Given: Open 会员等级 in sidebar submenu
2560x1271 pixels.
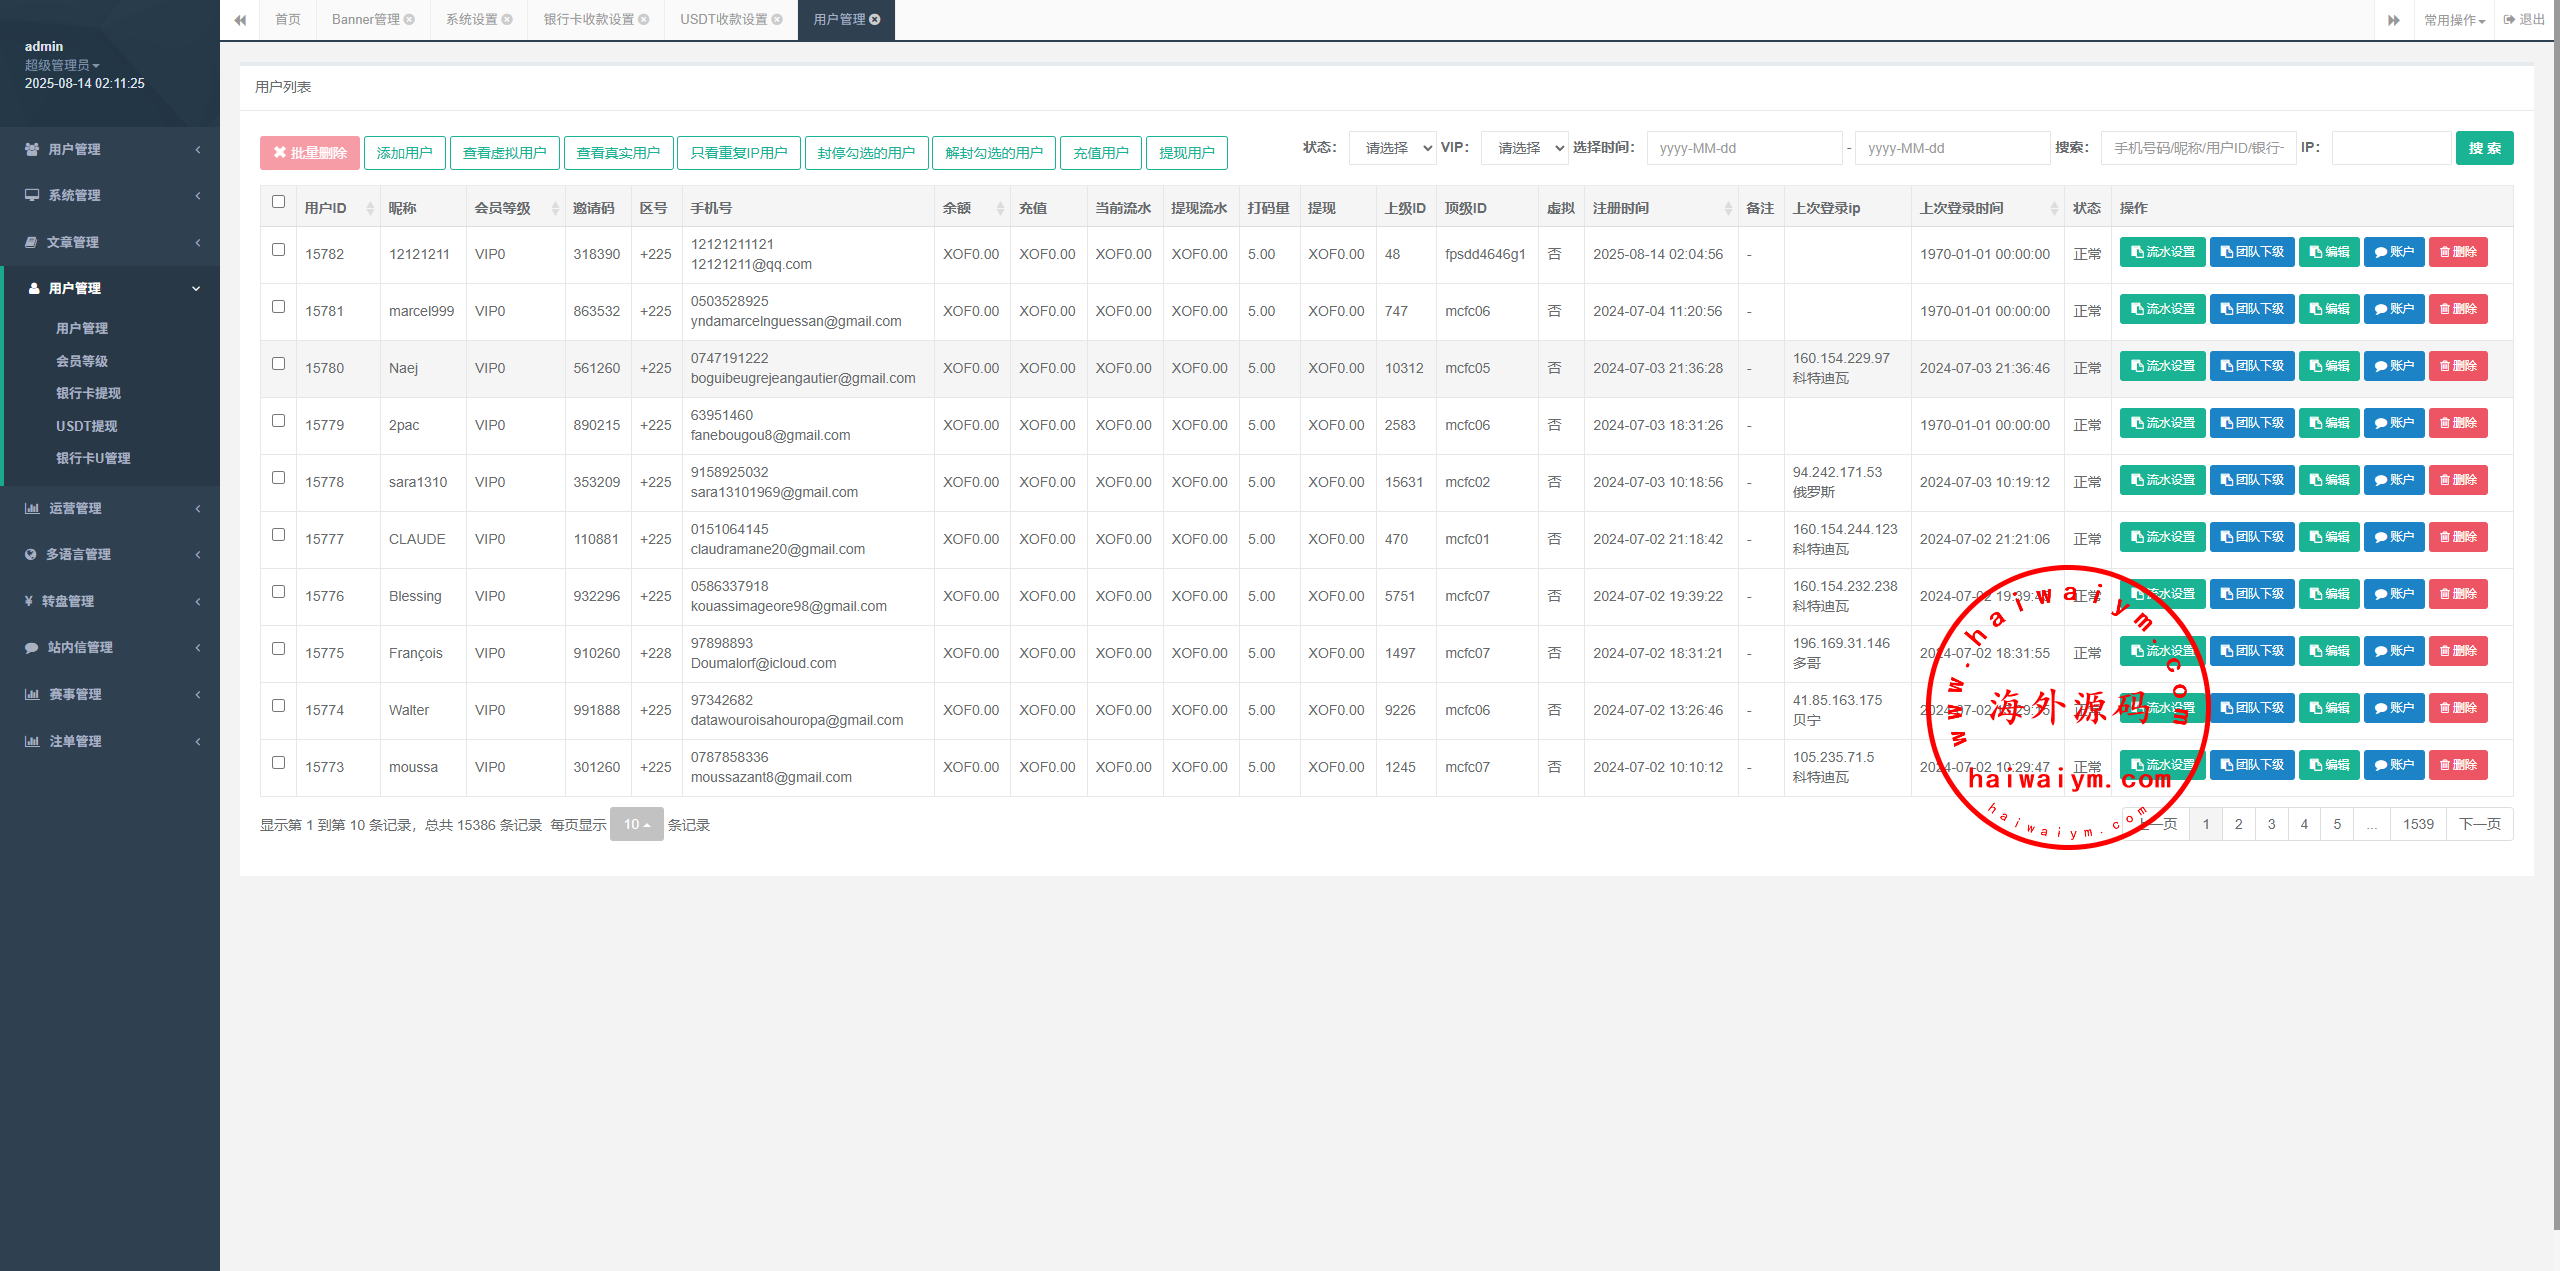Looking at the screenshot, I should pos(82,361).
